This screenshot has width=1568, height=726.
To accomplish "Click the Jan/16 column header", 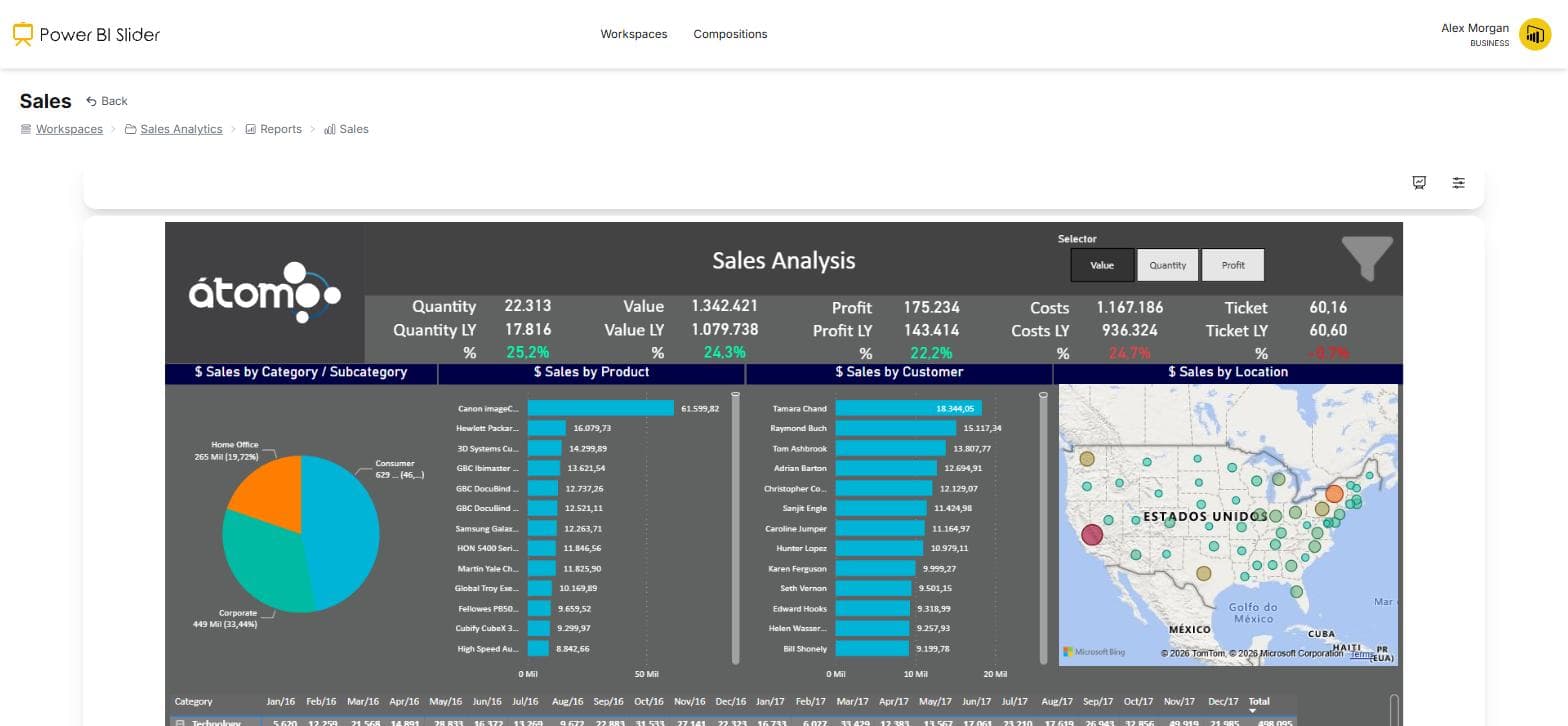I will point(281,702).
